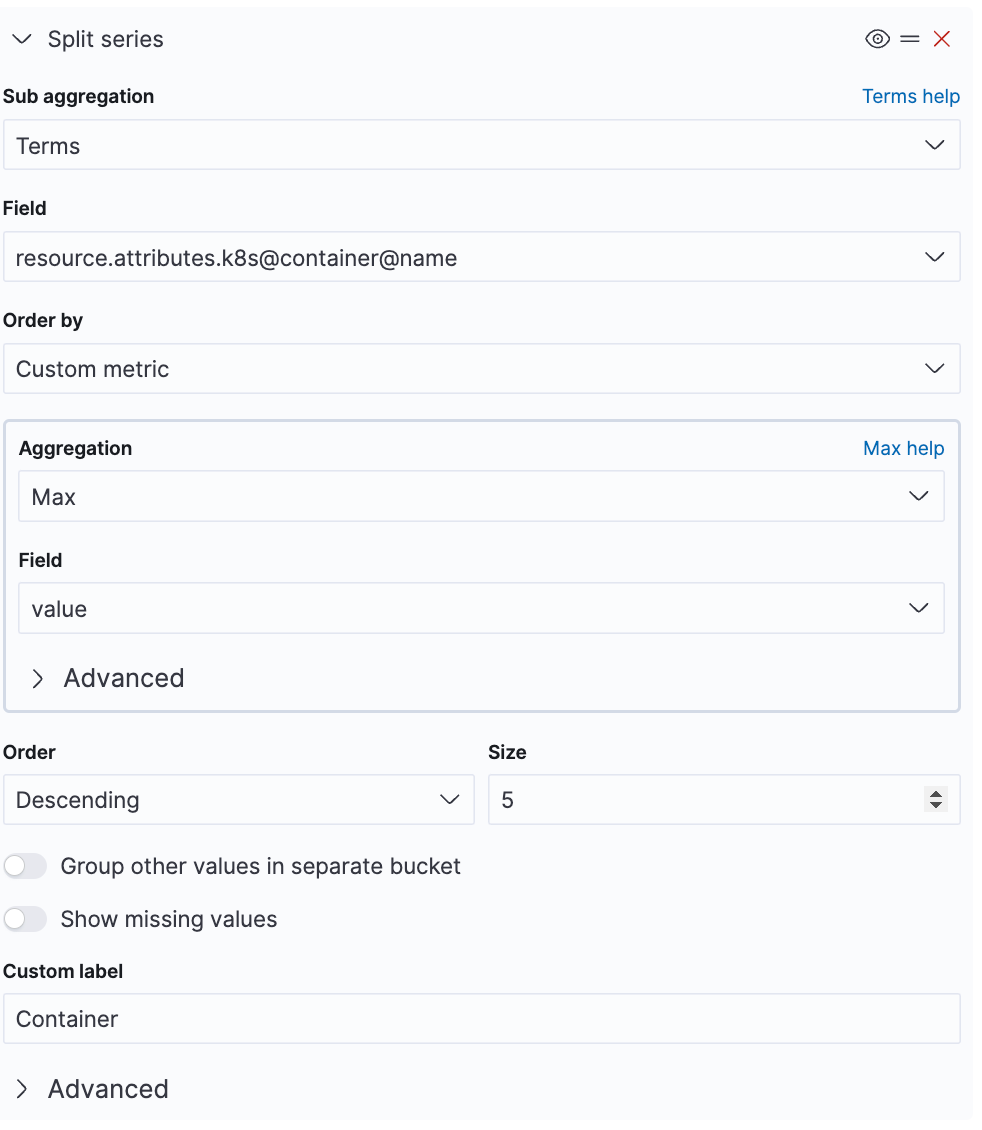Decrease Size with the down stepper arrow

tap(936, 806)
